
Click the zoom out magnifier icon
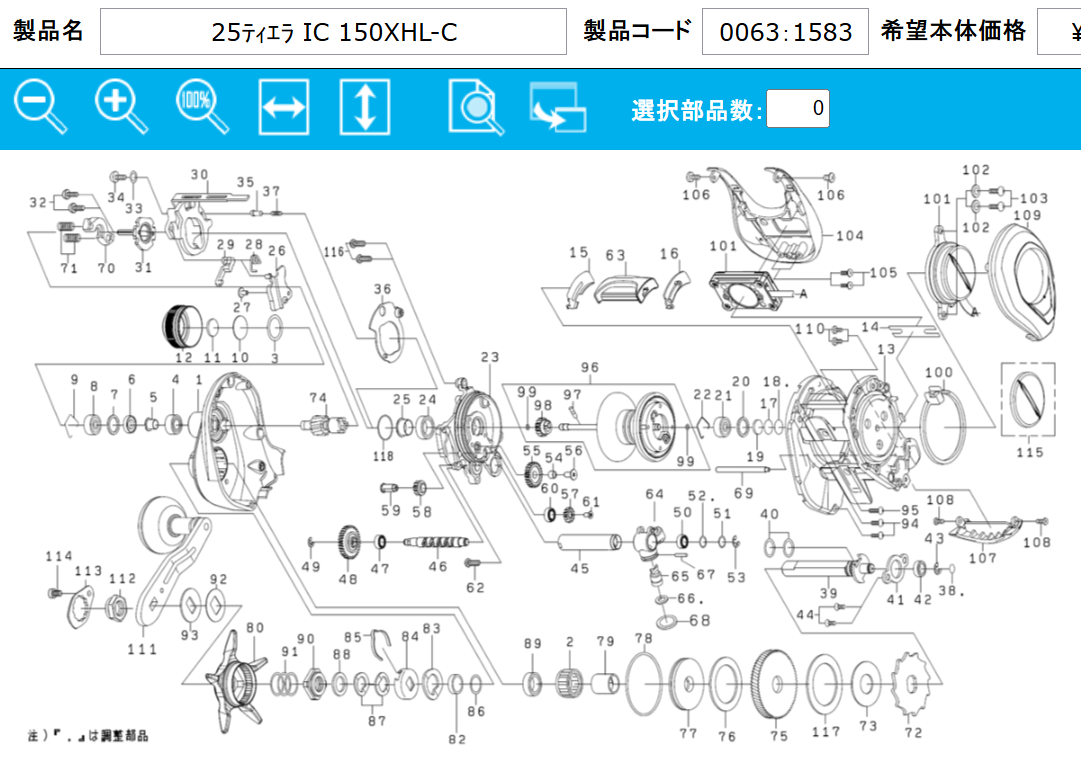click(x=40, y=106)
